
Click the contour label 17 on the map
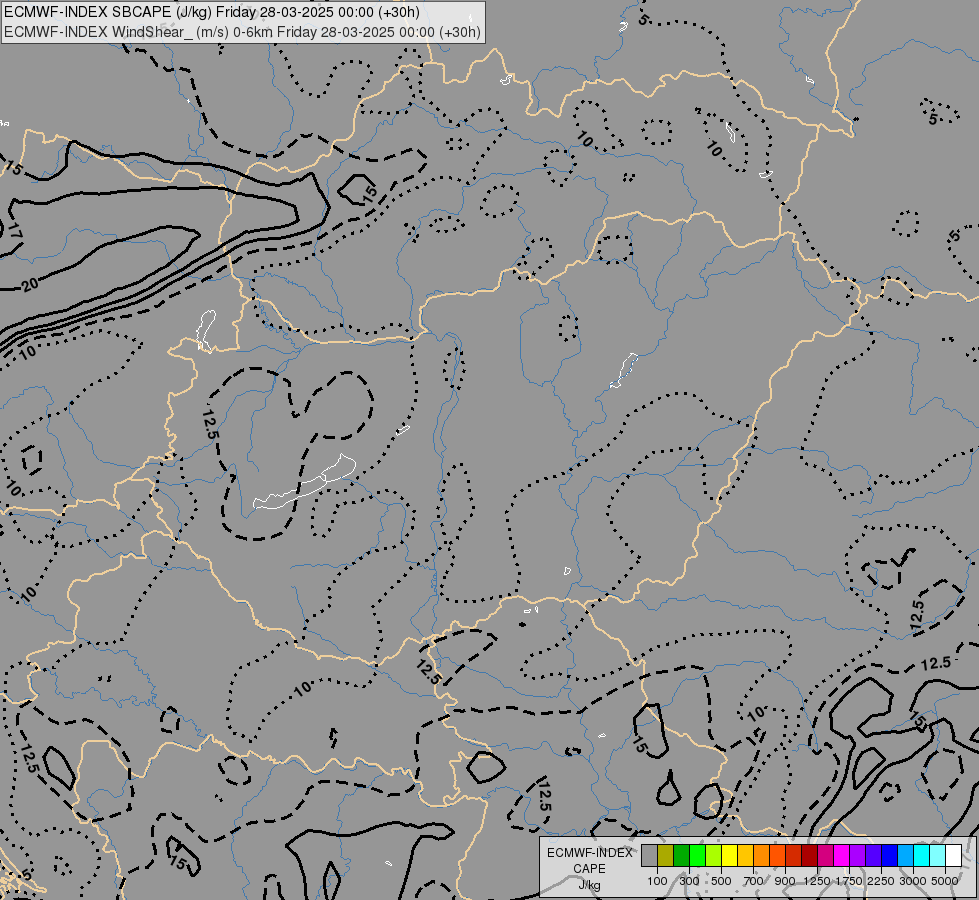pyautogui.click(x=14, y=230)
